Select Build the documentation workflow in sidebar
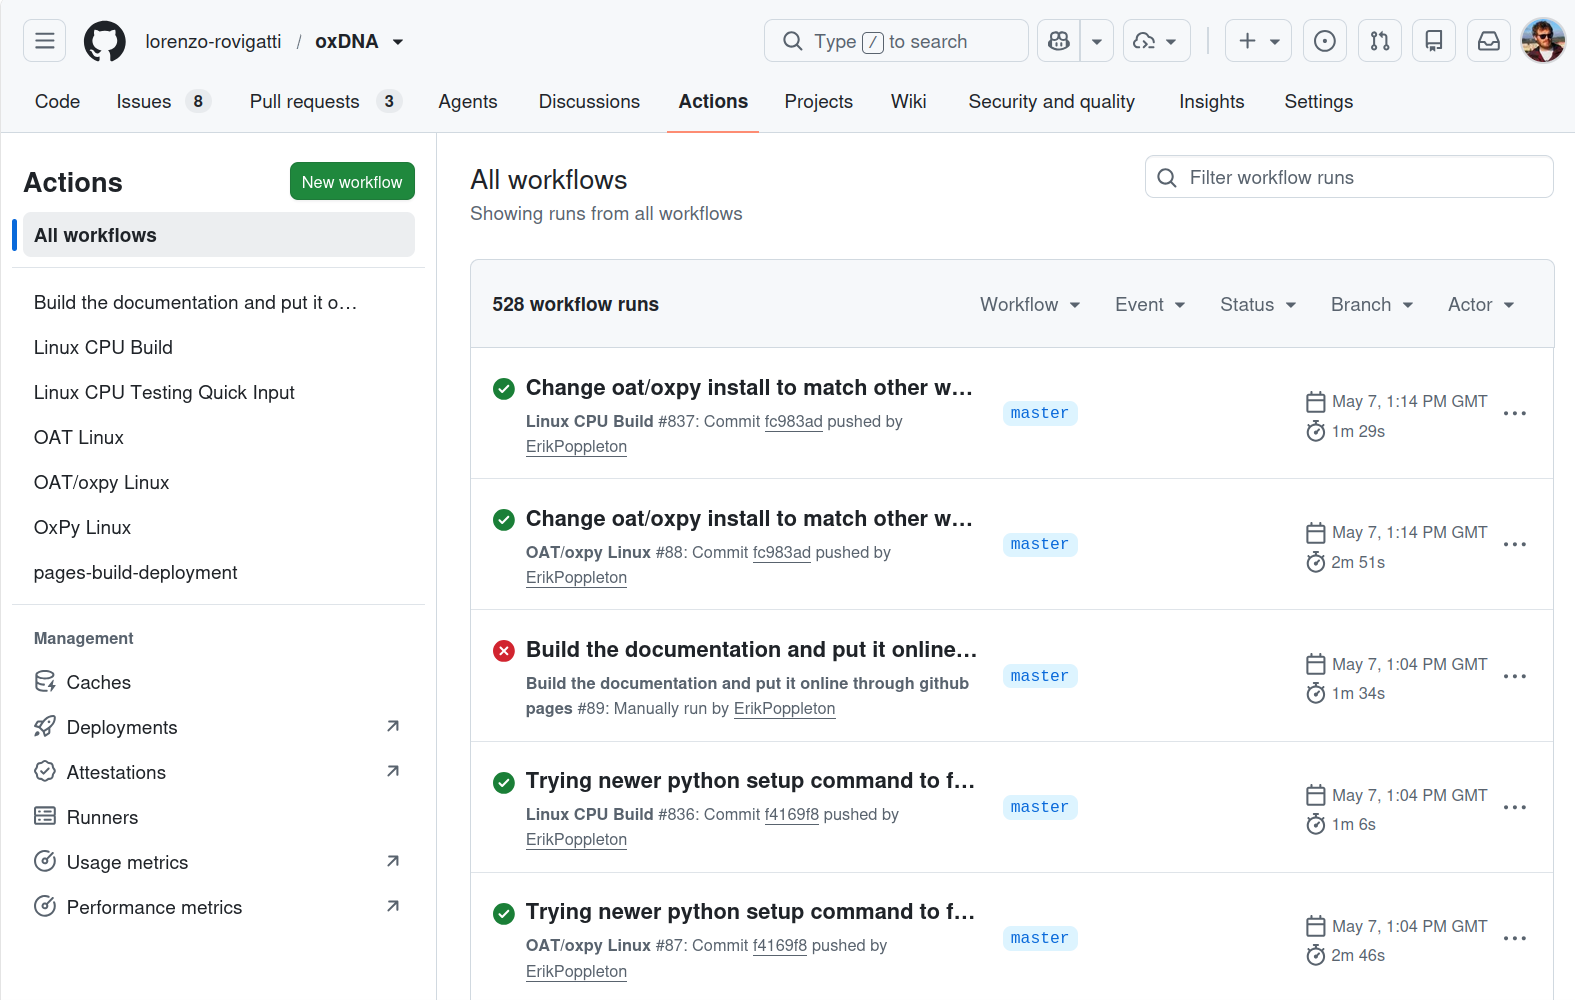Image resolution: width=1575 pixels, height=1000 pixels. [219, 302]
